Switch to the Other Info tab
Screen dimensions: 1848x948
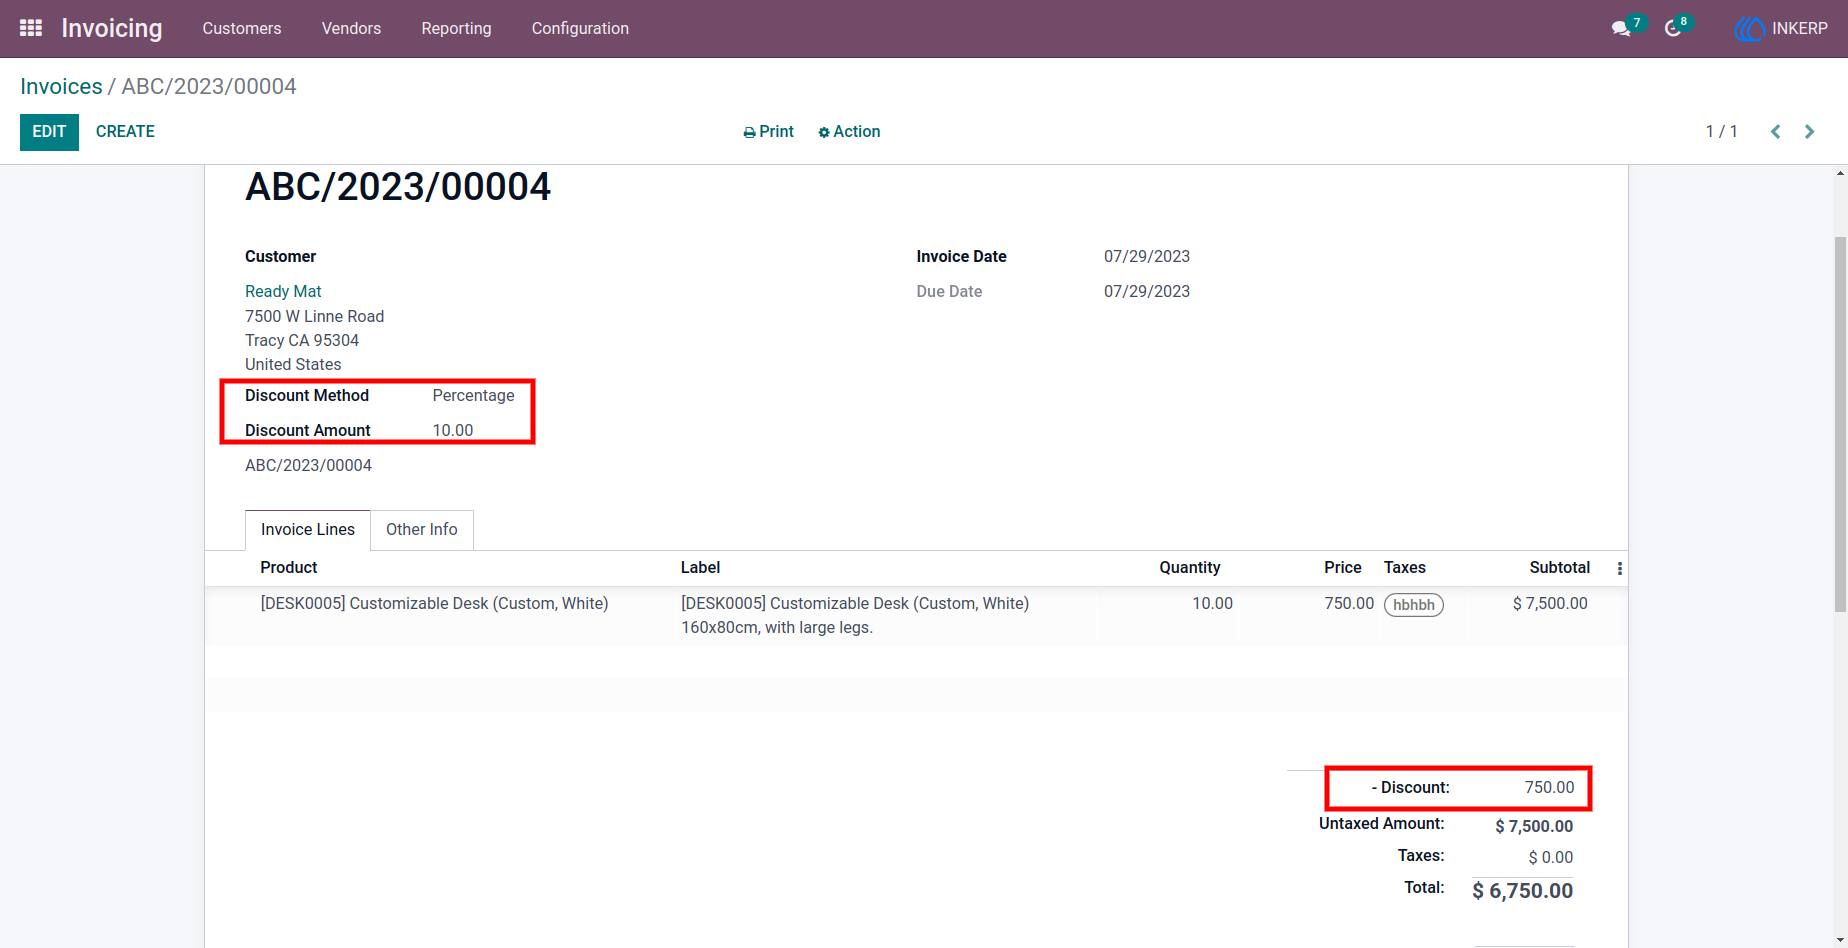(422, 530)
